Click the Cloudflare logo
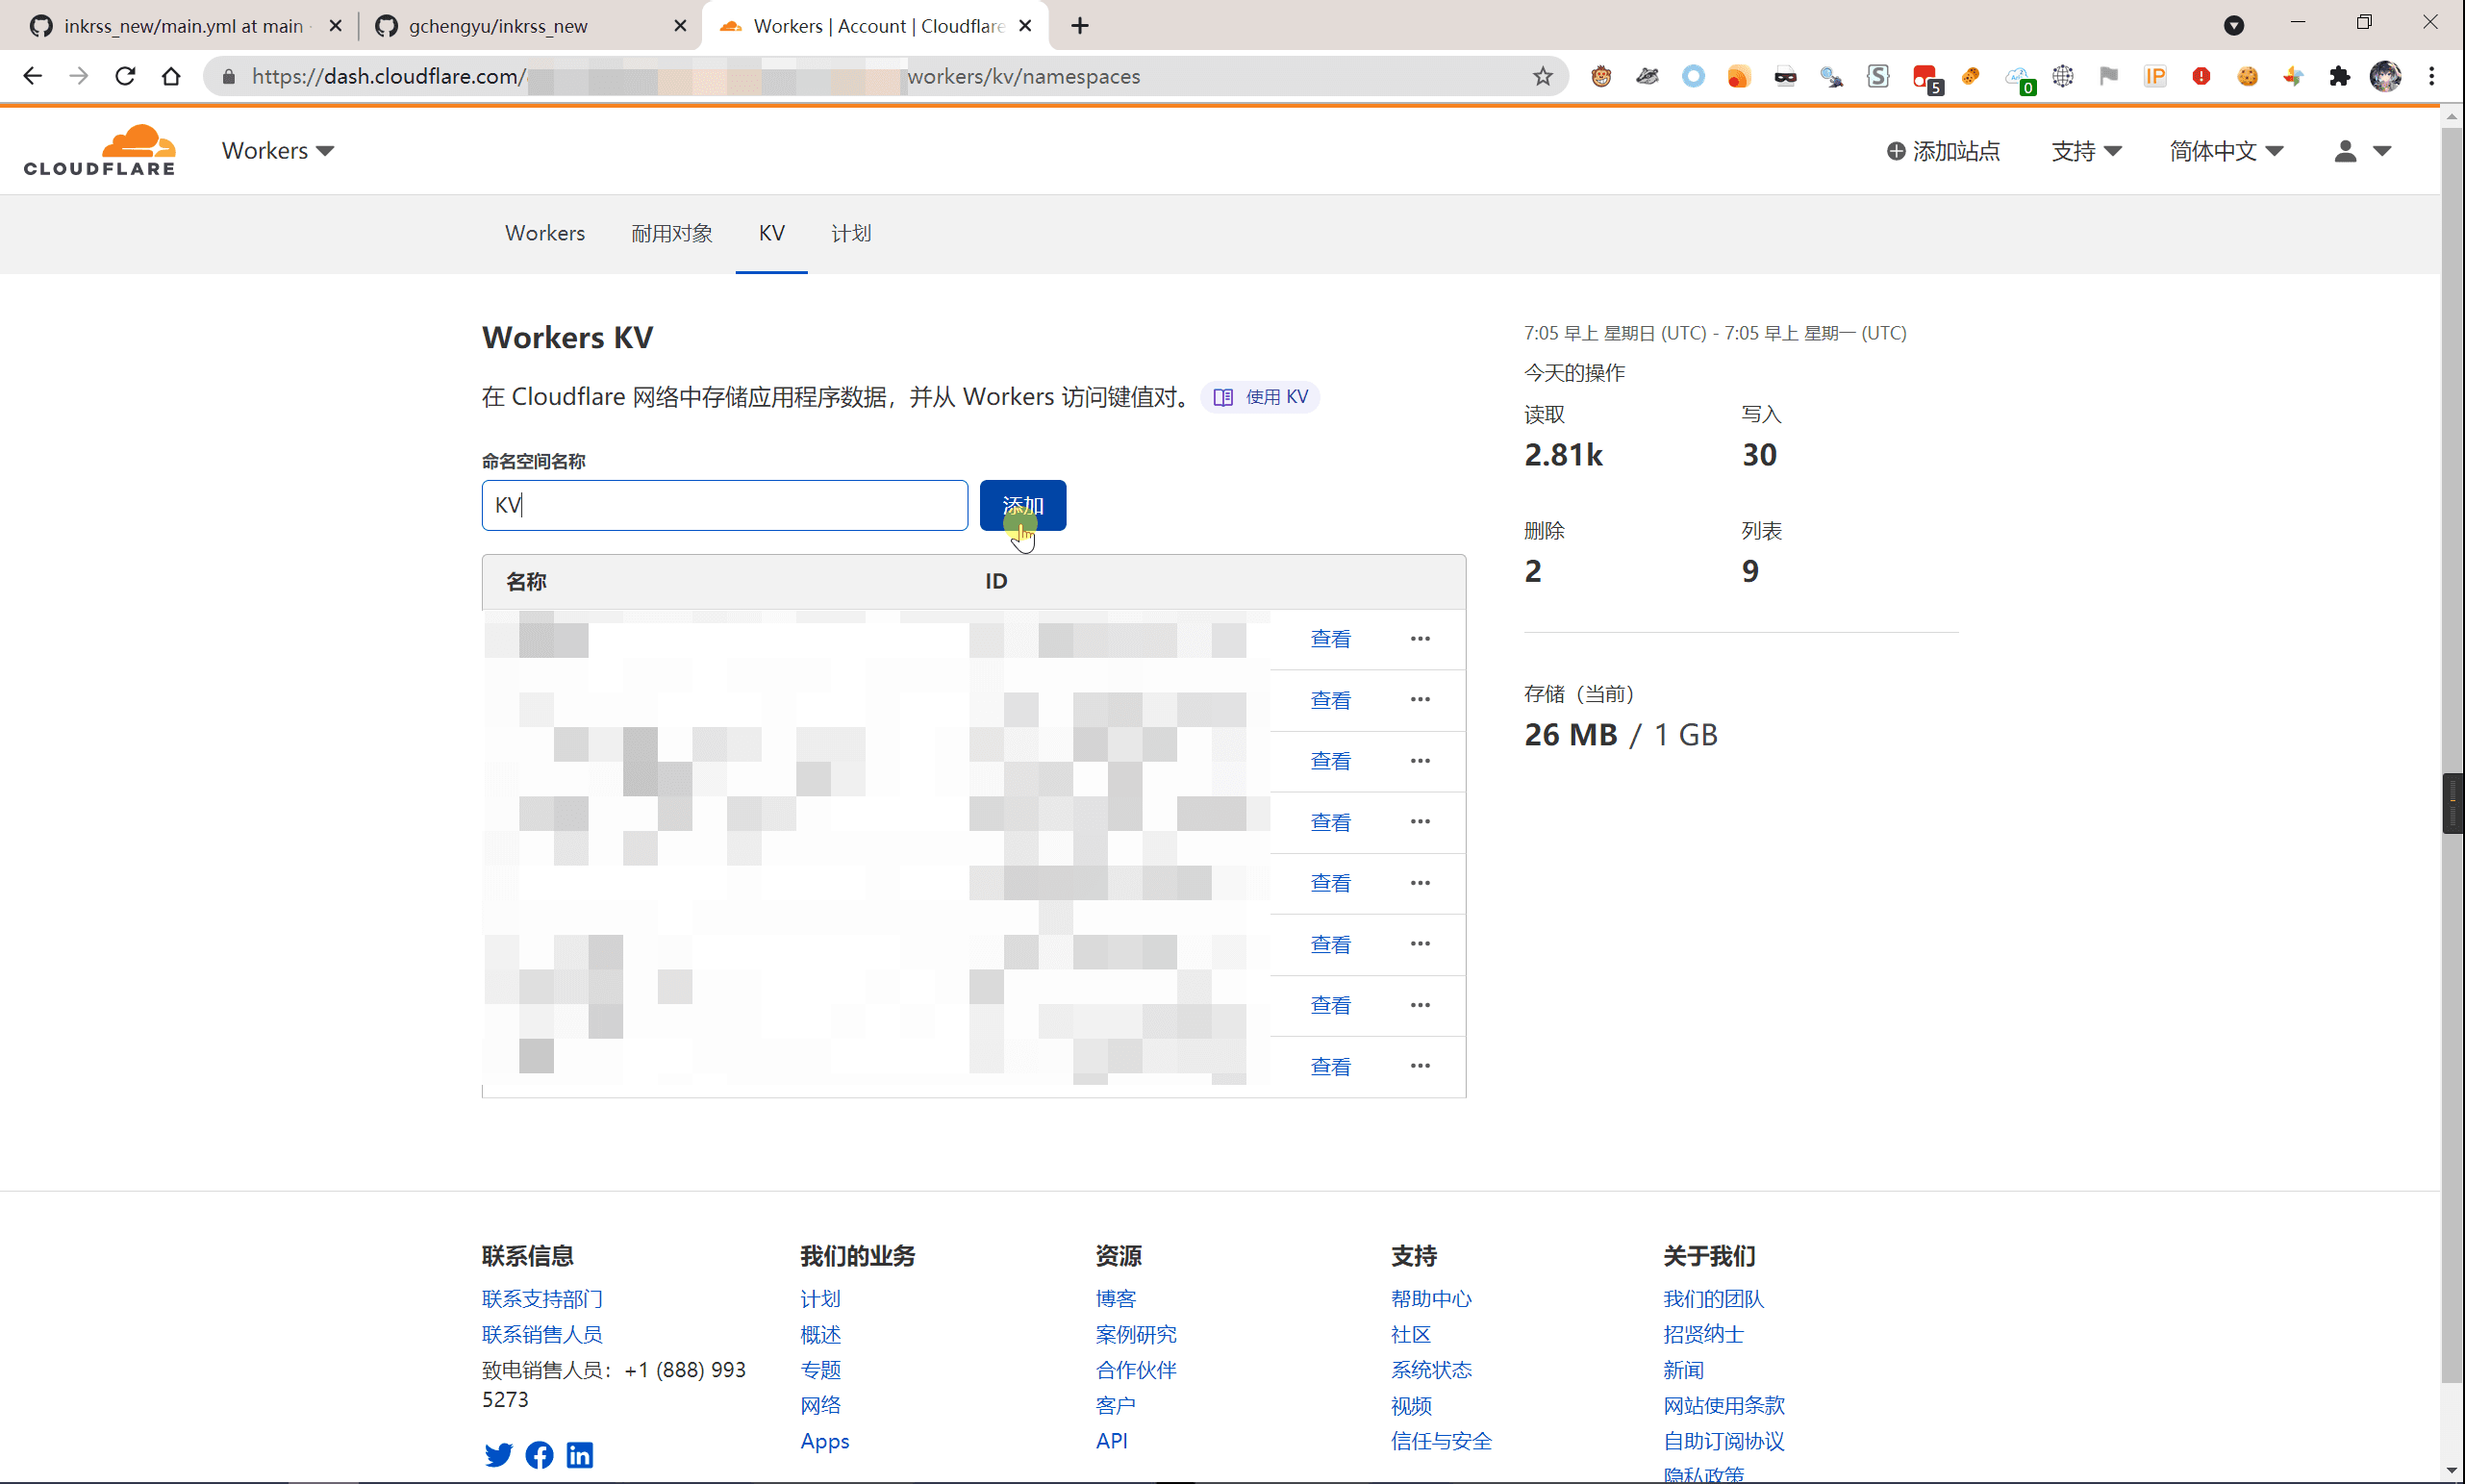Viewport: 2465px width, 1484px height. 99,150
